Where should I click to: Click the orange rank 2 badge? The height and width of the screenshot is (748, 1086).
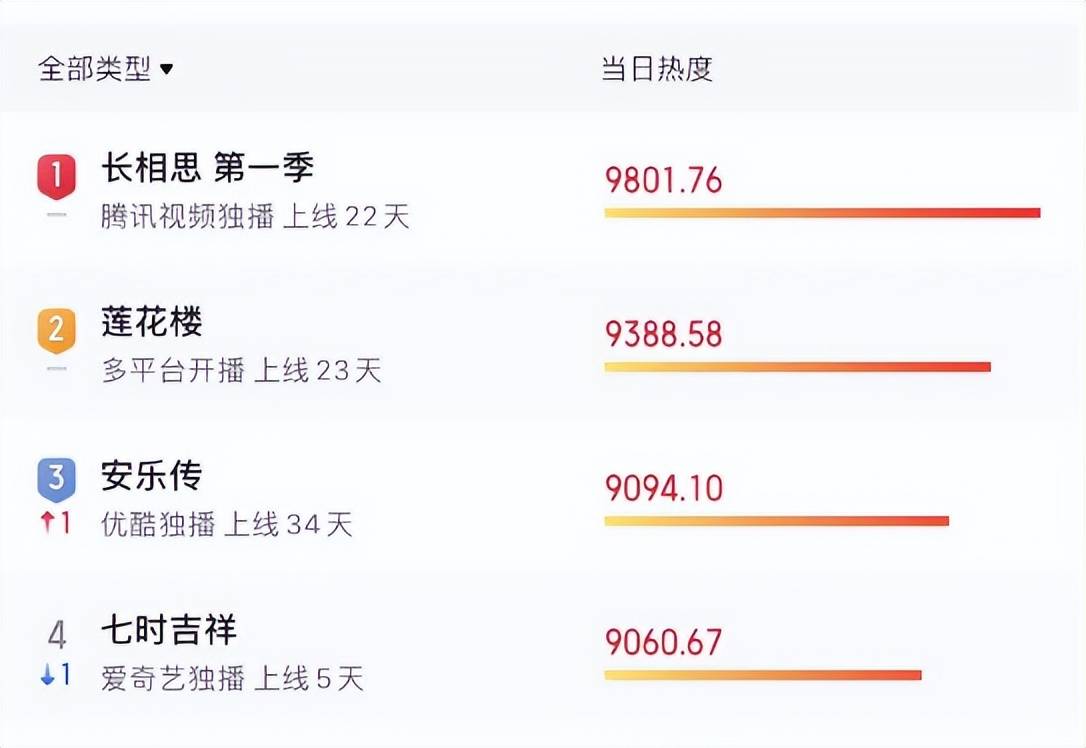click(56, 330)
